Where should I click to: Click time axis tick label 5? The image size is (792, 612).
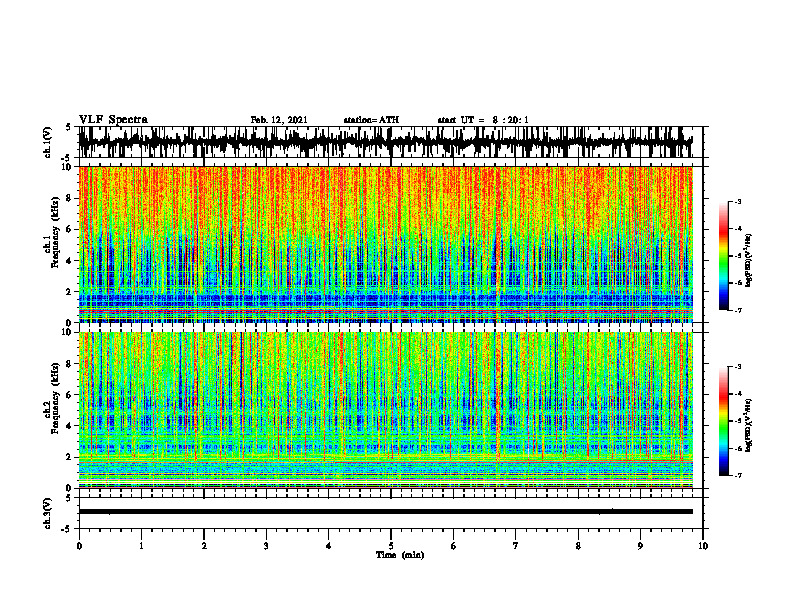(x=391, y=546)
